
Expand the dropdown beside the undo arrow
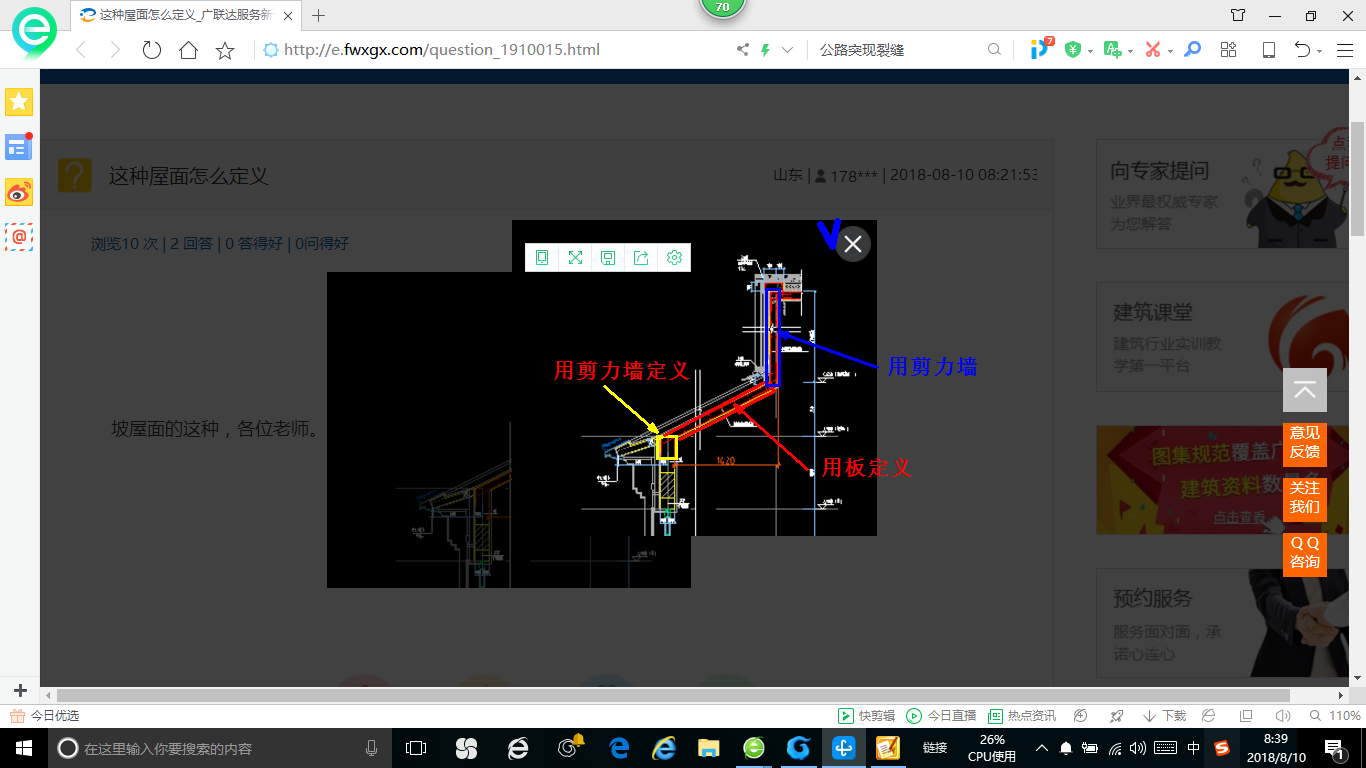pyautogui.click(x=1320, y=51)
